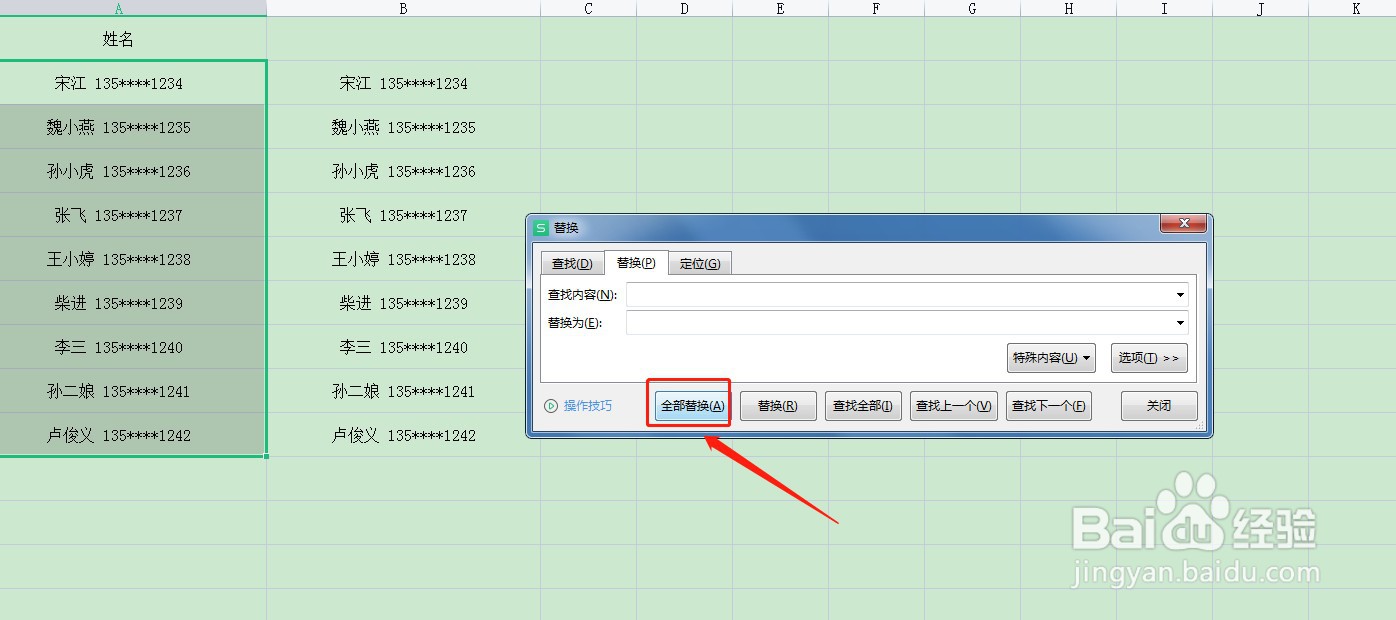Click the Replace with (替换为) input field

[906, 323]
